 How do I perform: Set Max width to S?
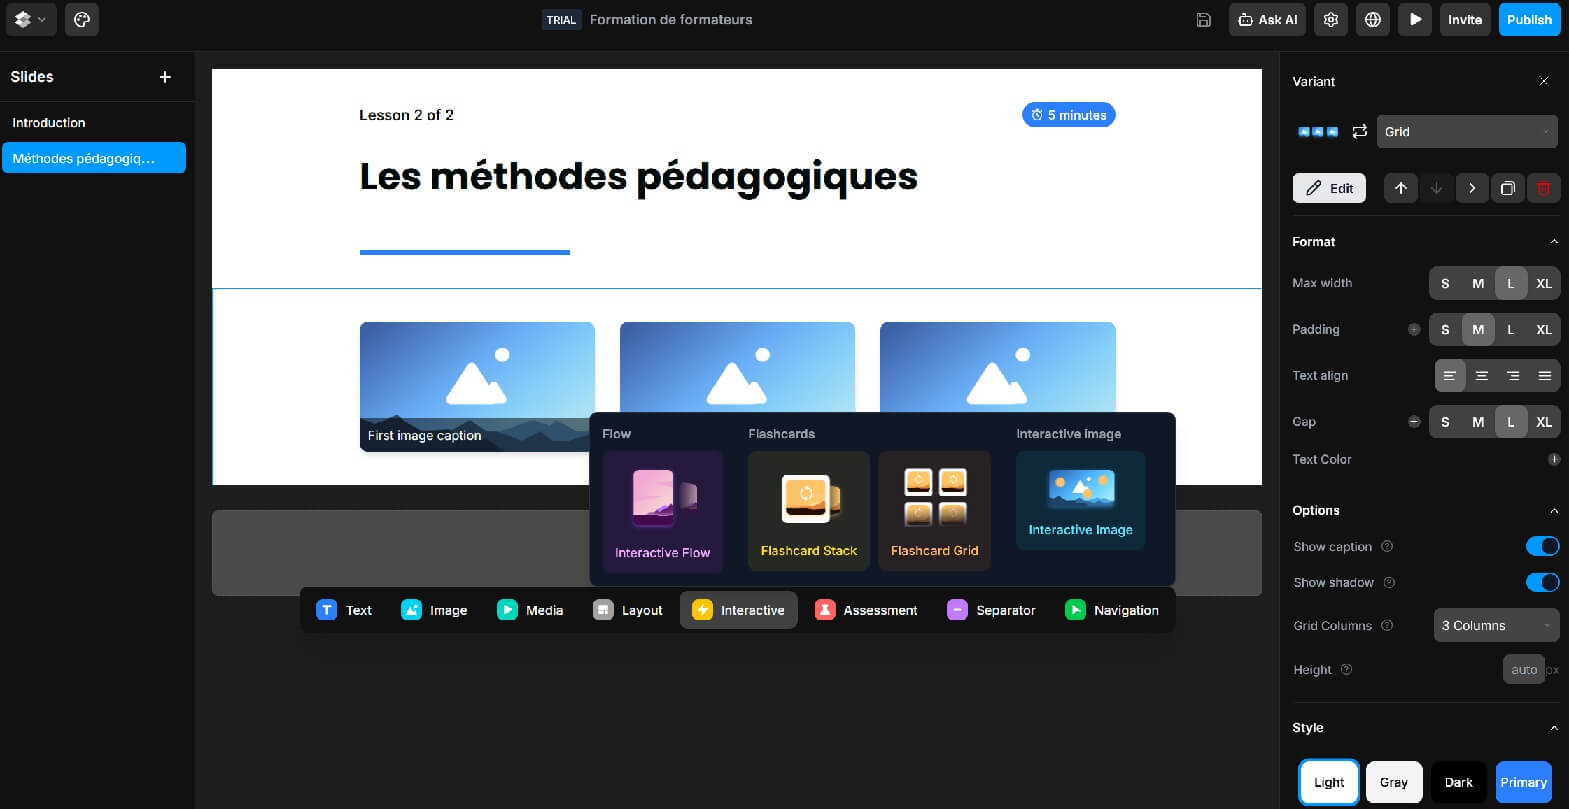(x=1445, y=283)
